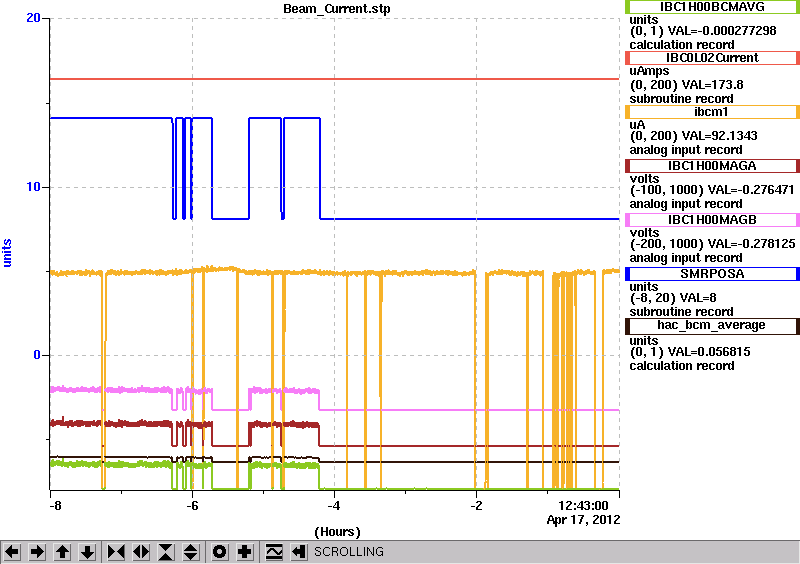Select the hac_bcm_average curve legend
The height and width of the screenshot is (564, 800).
click(712, 326)
